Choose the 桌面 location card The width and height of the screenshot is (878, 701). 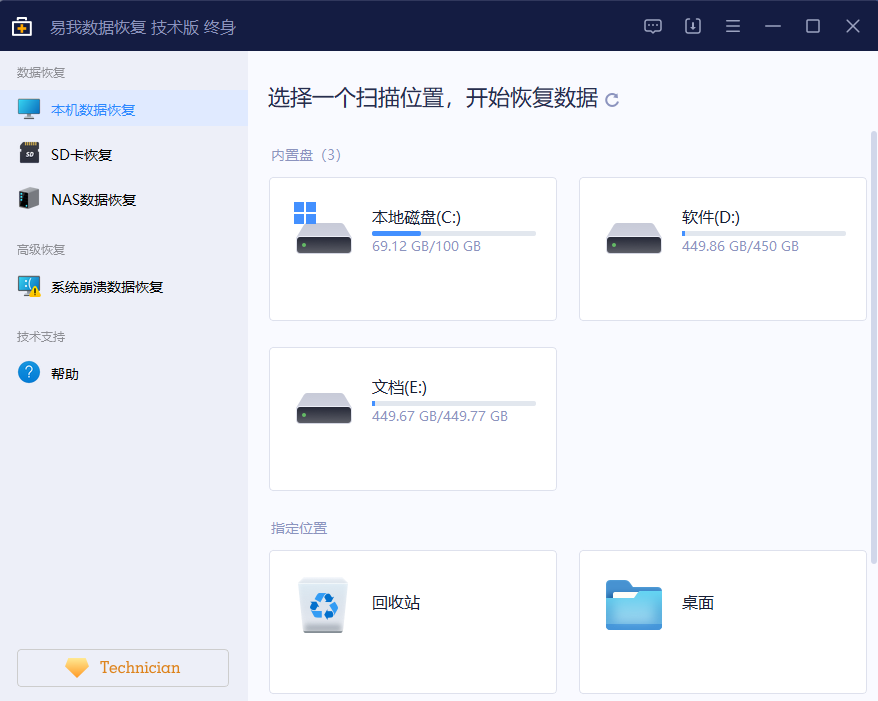722,621
